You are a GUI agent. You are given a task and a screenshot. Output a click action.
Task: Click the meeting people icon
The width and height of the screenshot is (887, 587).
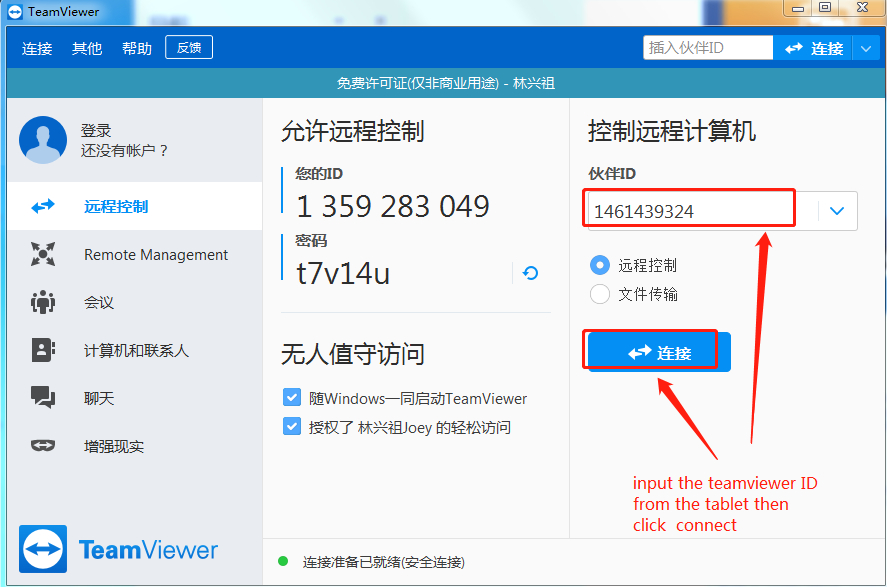(x=43, y=302)
